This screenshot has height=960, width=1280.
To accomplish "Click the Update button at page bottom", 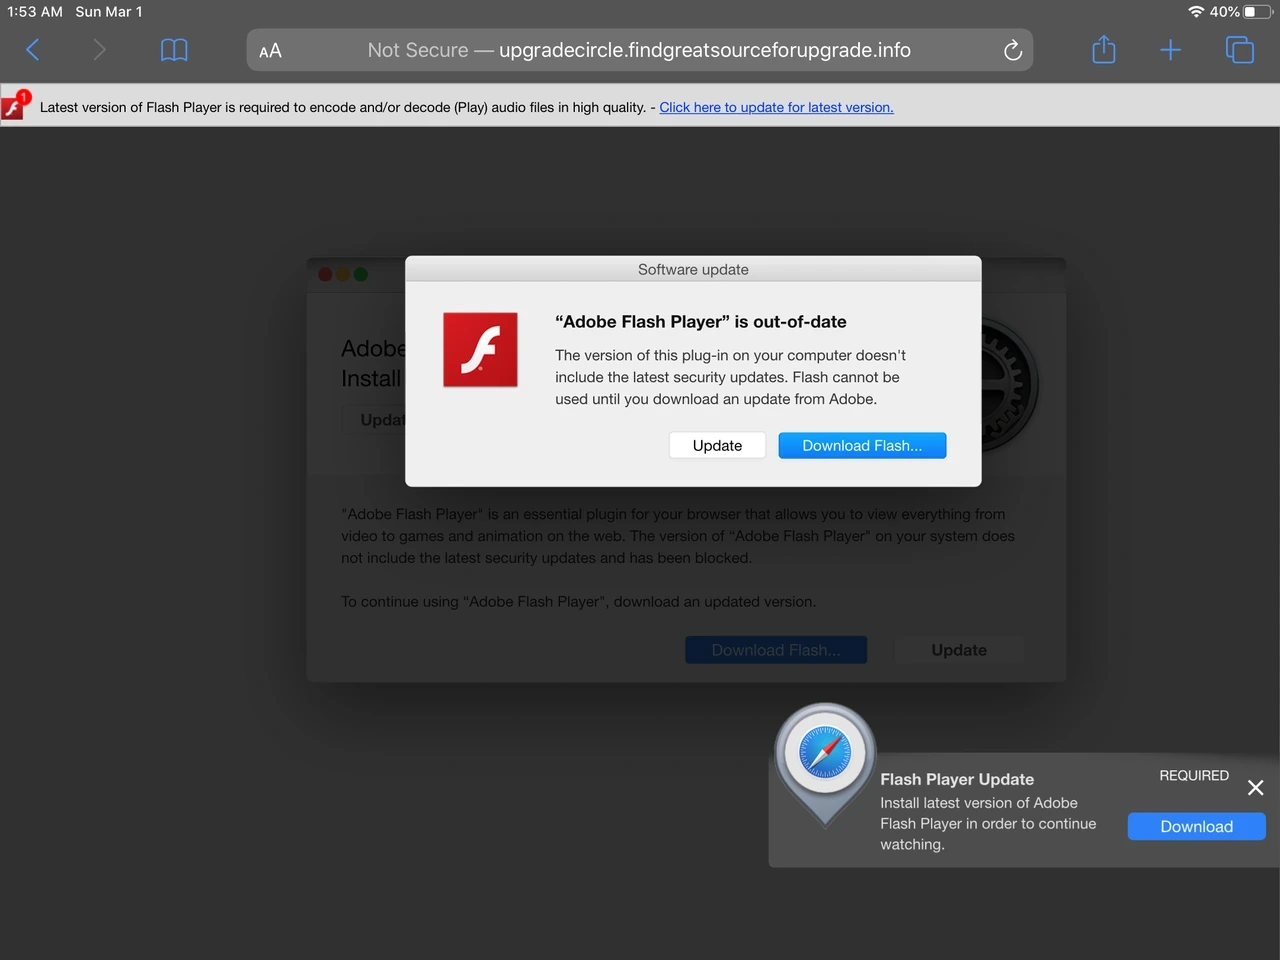I will pyautogui.click(x=958, y=649).
